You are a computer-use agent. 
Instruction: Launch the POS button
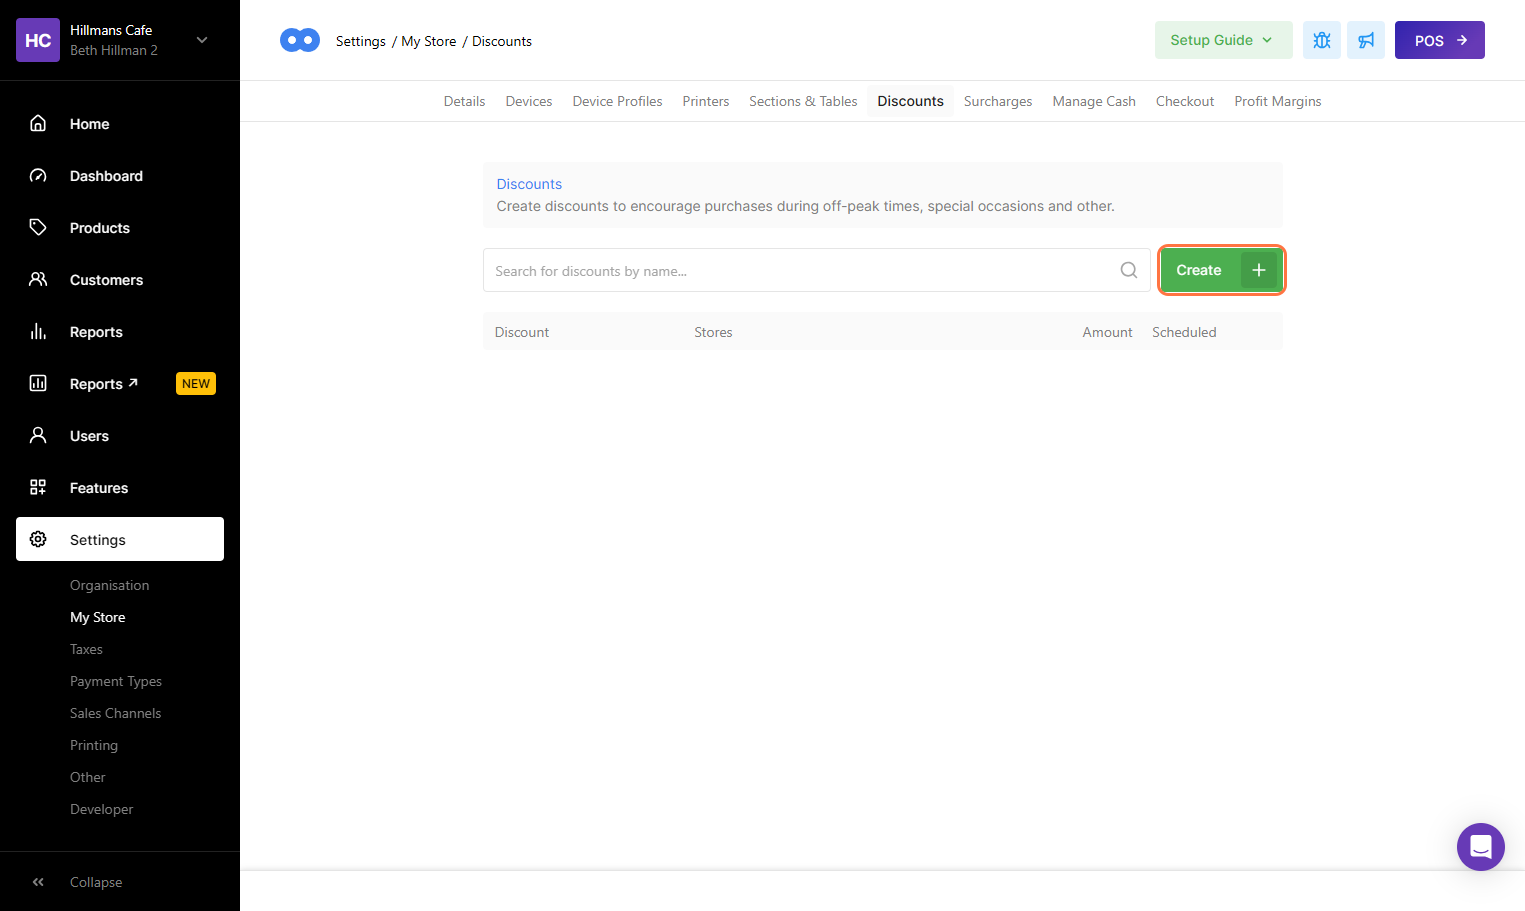coord(1439,40)
